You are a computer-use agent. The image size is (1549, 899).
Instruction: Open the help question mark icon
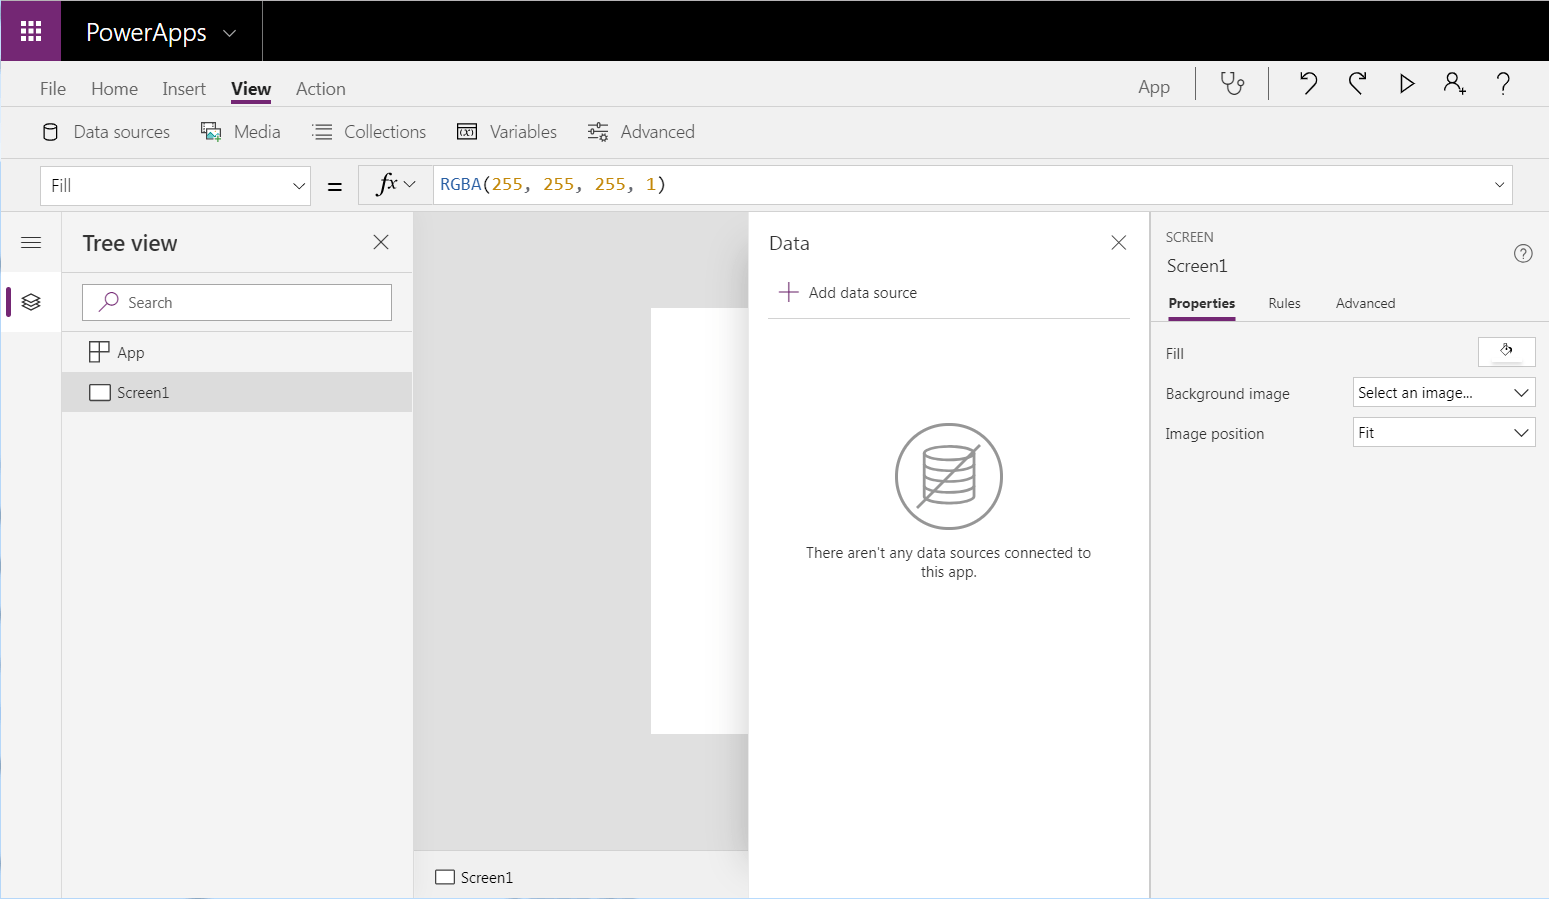pos(1503,84)
